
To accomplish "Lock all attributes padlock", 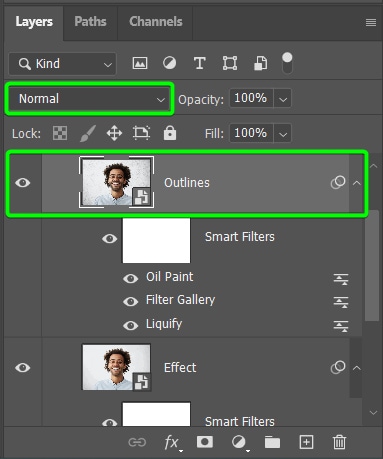I will tap(170, 133).
